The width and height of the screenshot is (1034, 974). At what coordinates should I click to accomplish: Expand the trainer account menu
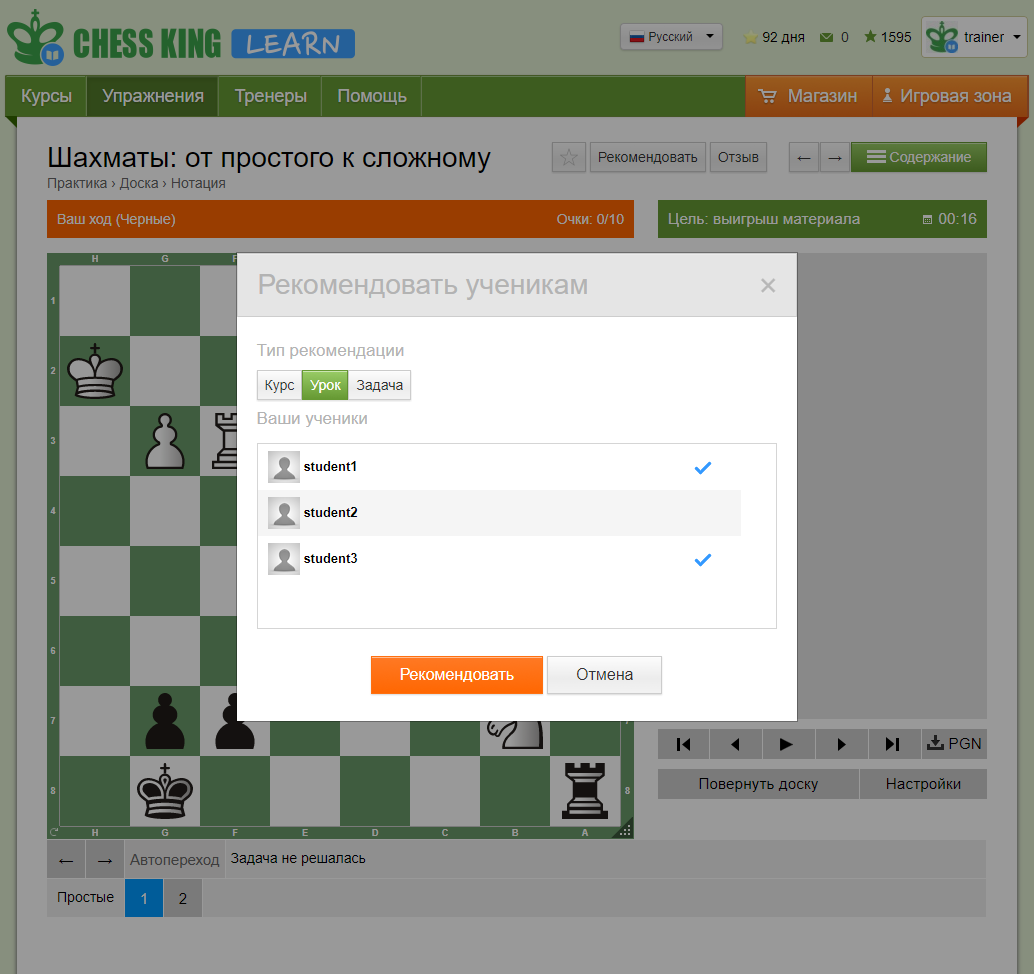point(974,38)
